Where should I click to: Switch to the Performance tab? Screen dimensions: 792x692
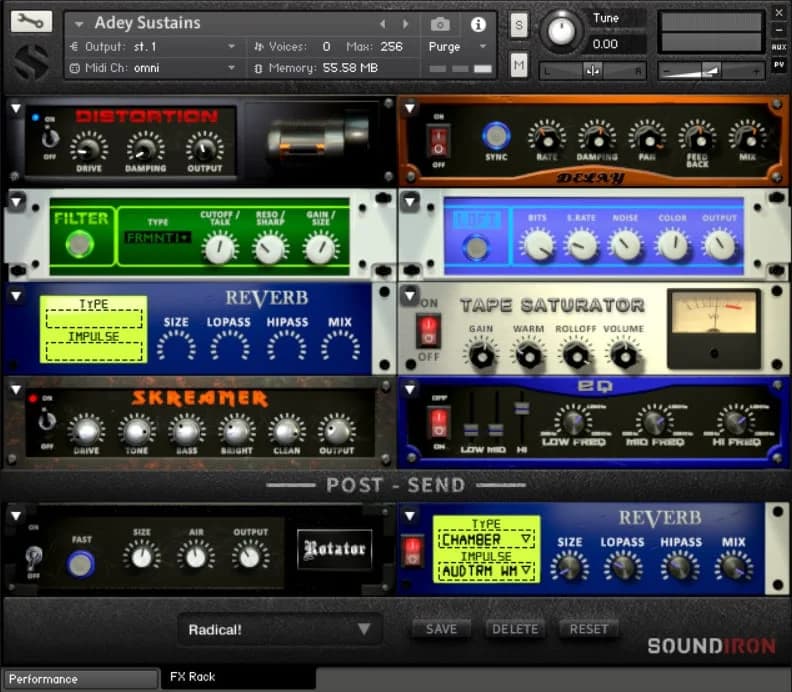click(x=78, y=679)
